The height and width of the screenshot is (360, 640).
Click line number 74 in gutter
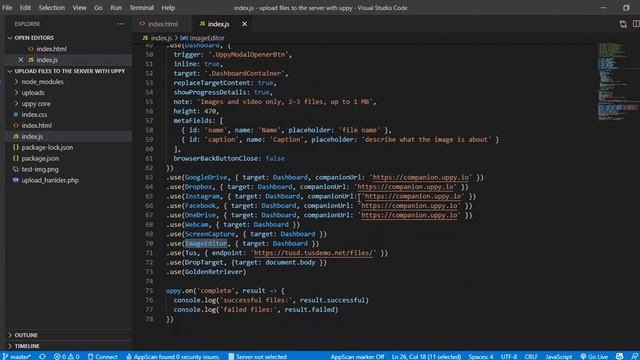tap(149, 281)
